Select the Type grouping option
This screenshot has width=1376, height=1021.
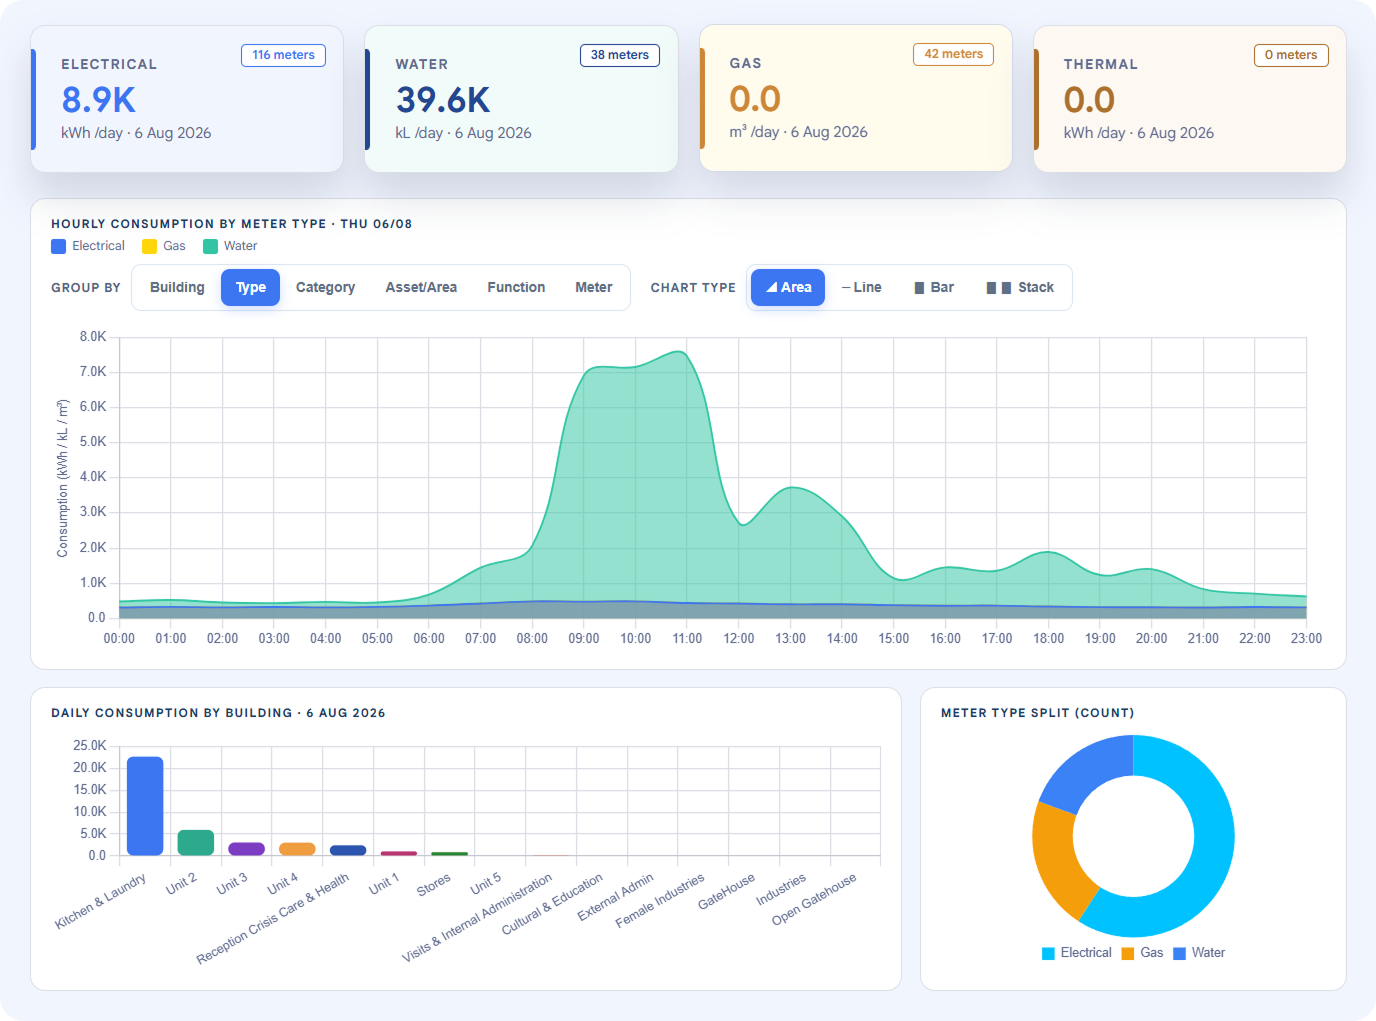click(251, 288)
